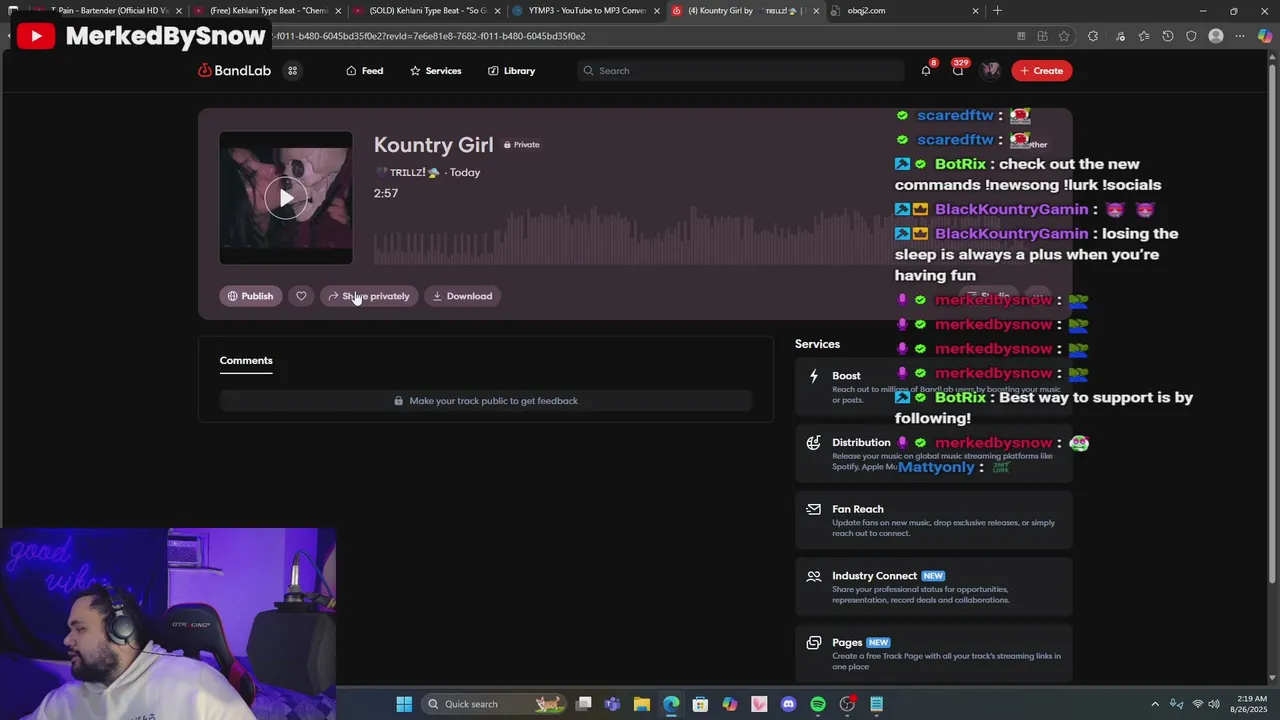Open the Fan Reach service
Screen dimensions: 1280x720
click(933, 520)
